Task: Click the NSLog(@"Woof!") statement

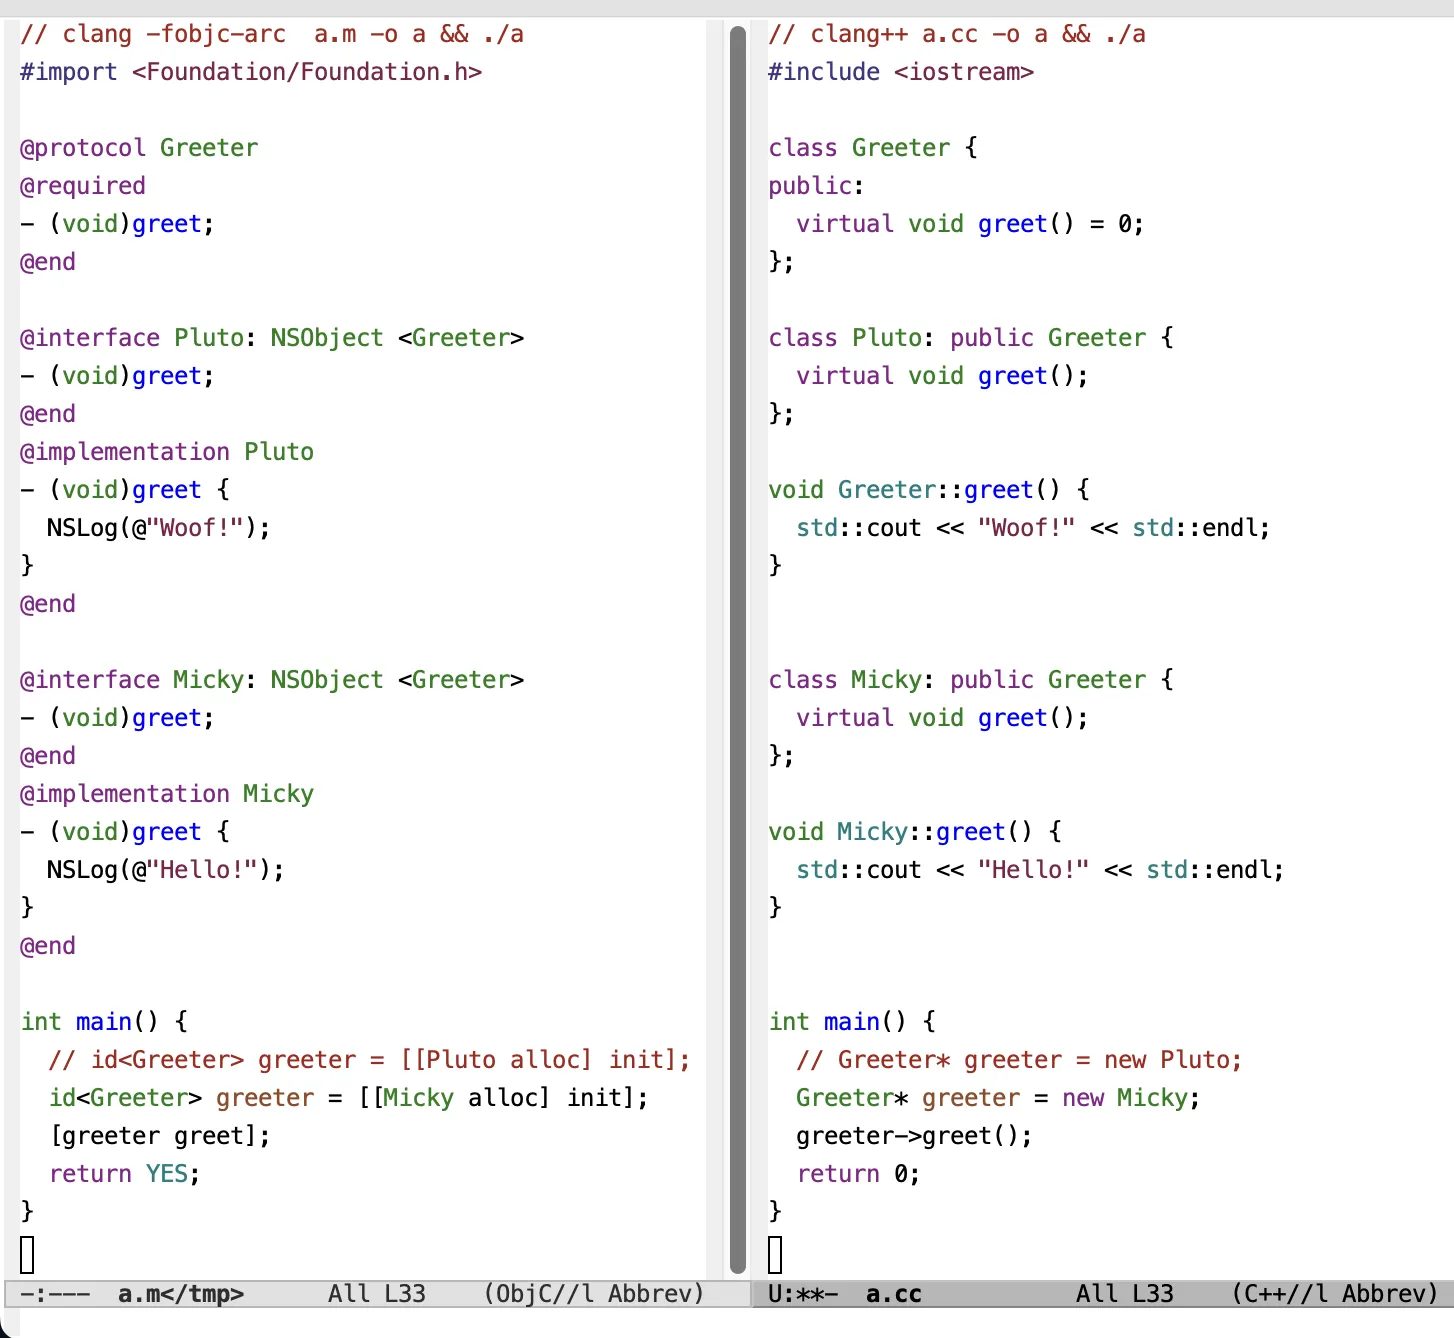Action: click(159, 528)
